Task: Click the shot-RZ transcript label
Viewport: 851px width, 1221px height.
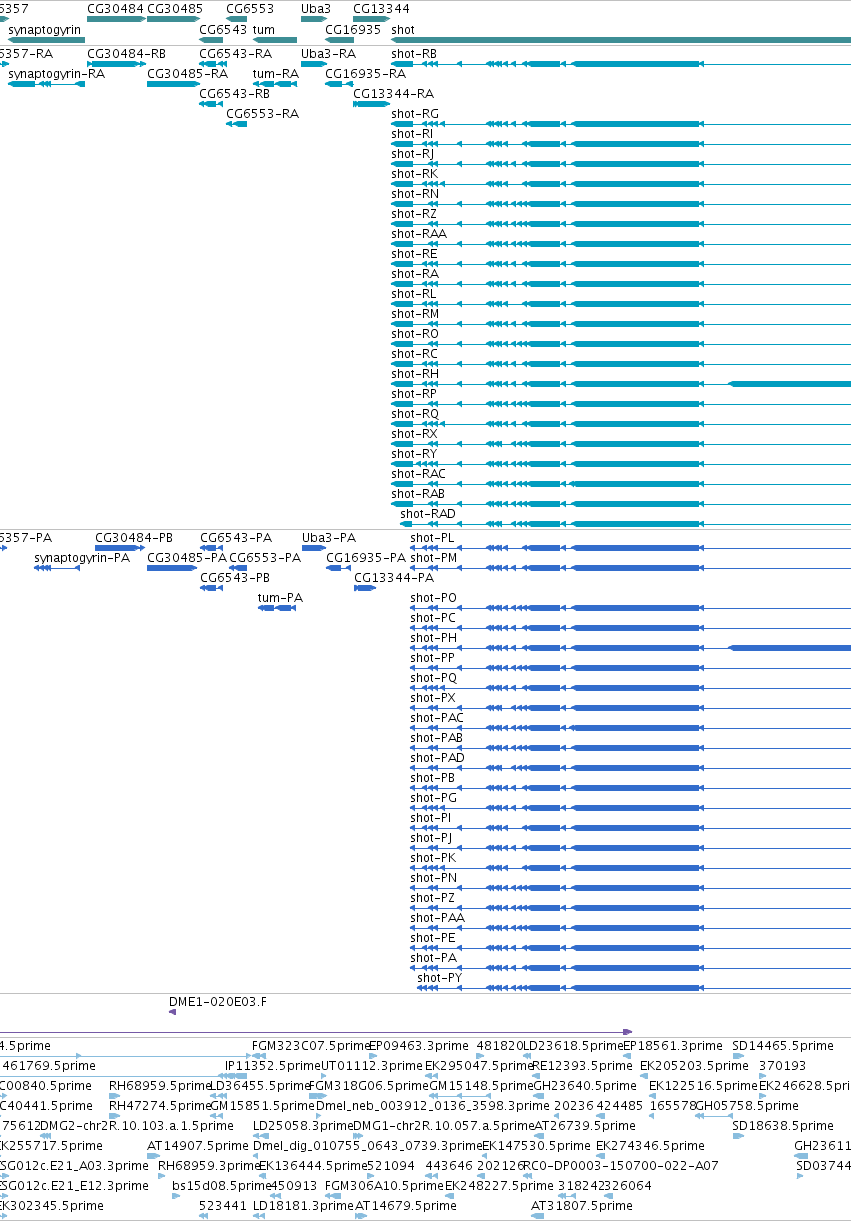Action: (x=414, y=214)
